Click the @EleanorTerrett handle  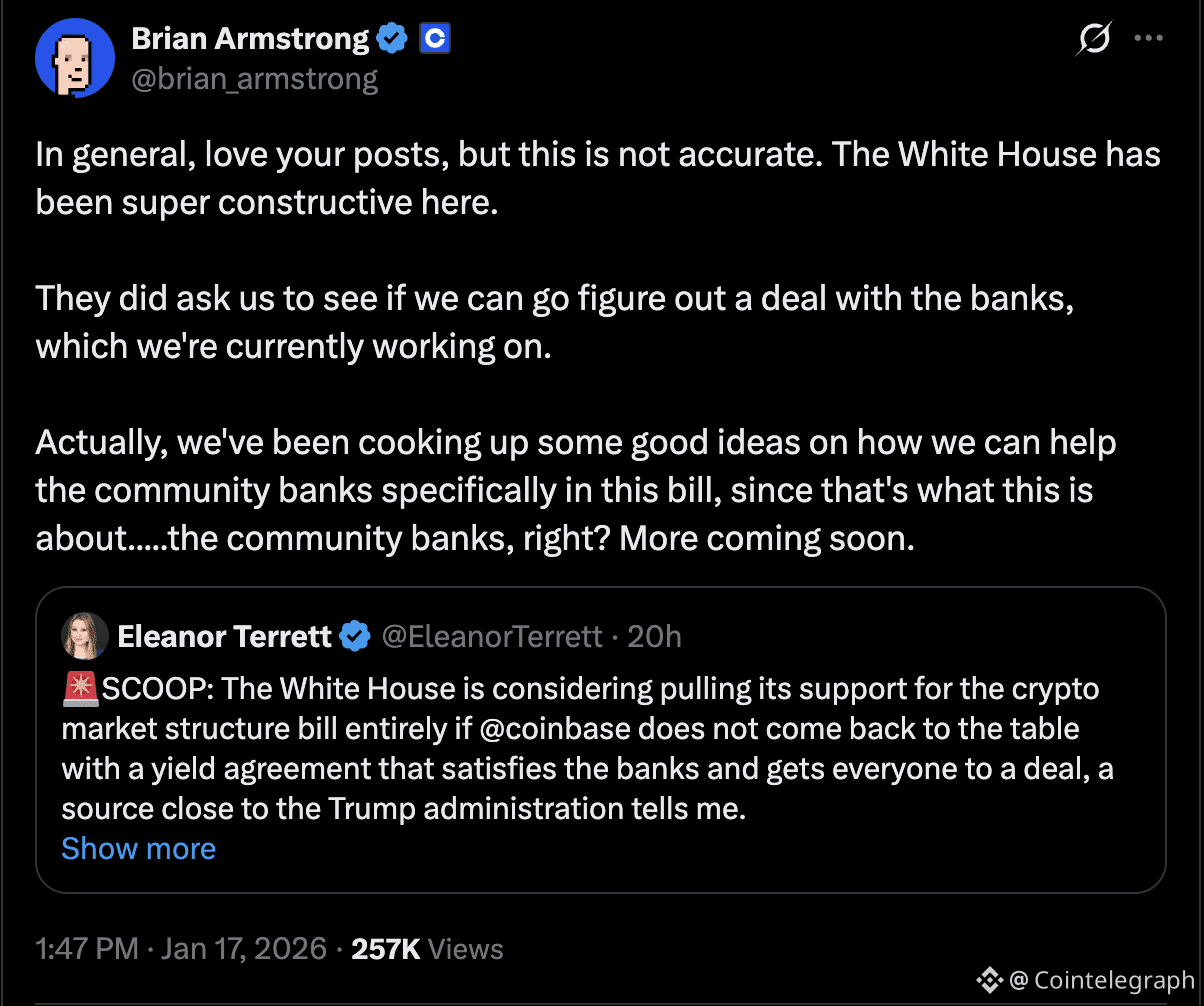(x=492, y=636)
